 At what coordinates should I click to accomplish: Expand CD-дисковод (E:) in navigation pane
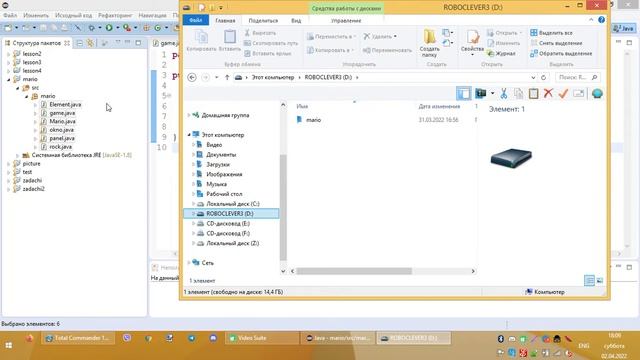(x=193, y=224)
